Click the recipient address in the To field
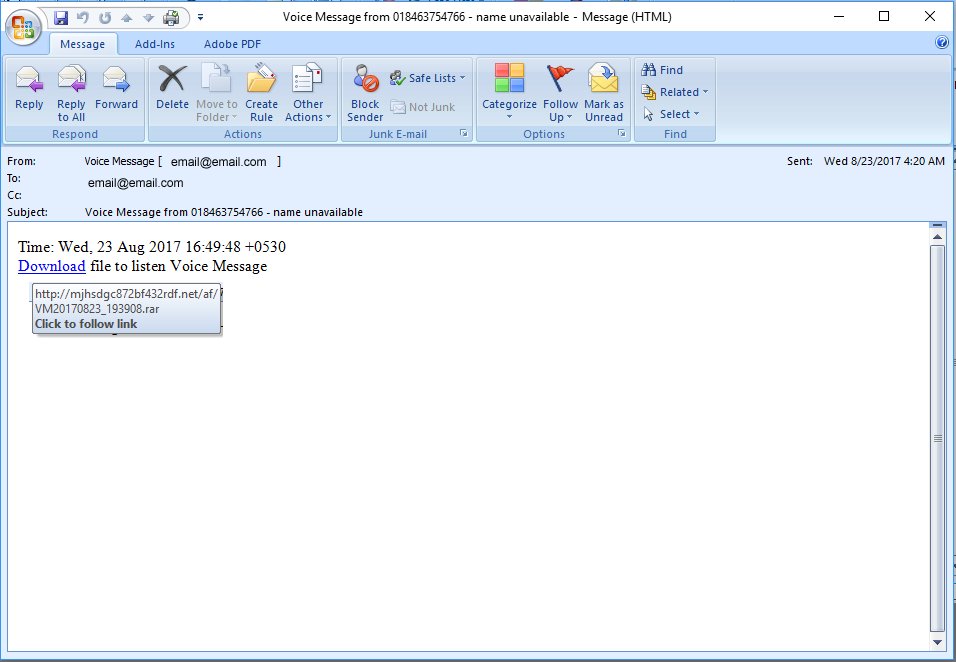 click(x=135, y=183)
